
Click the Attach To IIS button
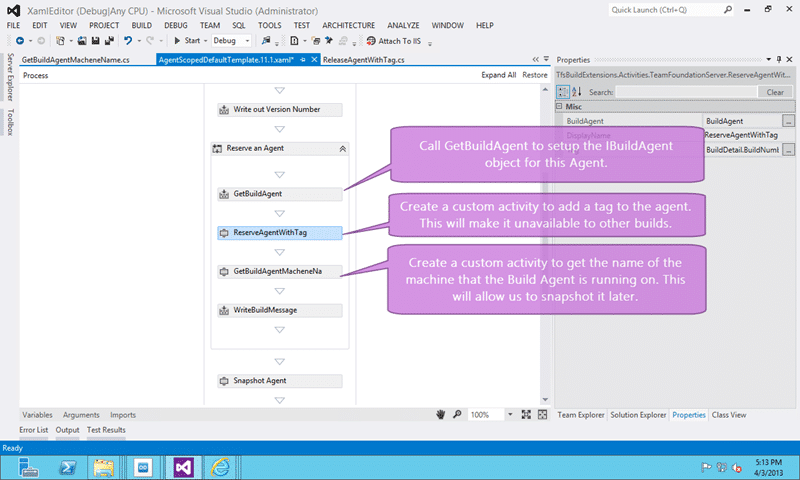pyautogui.click(x=394, y=41)
